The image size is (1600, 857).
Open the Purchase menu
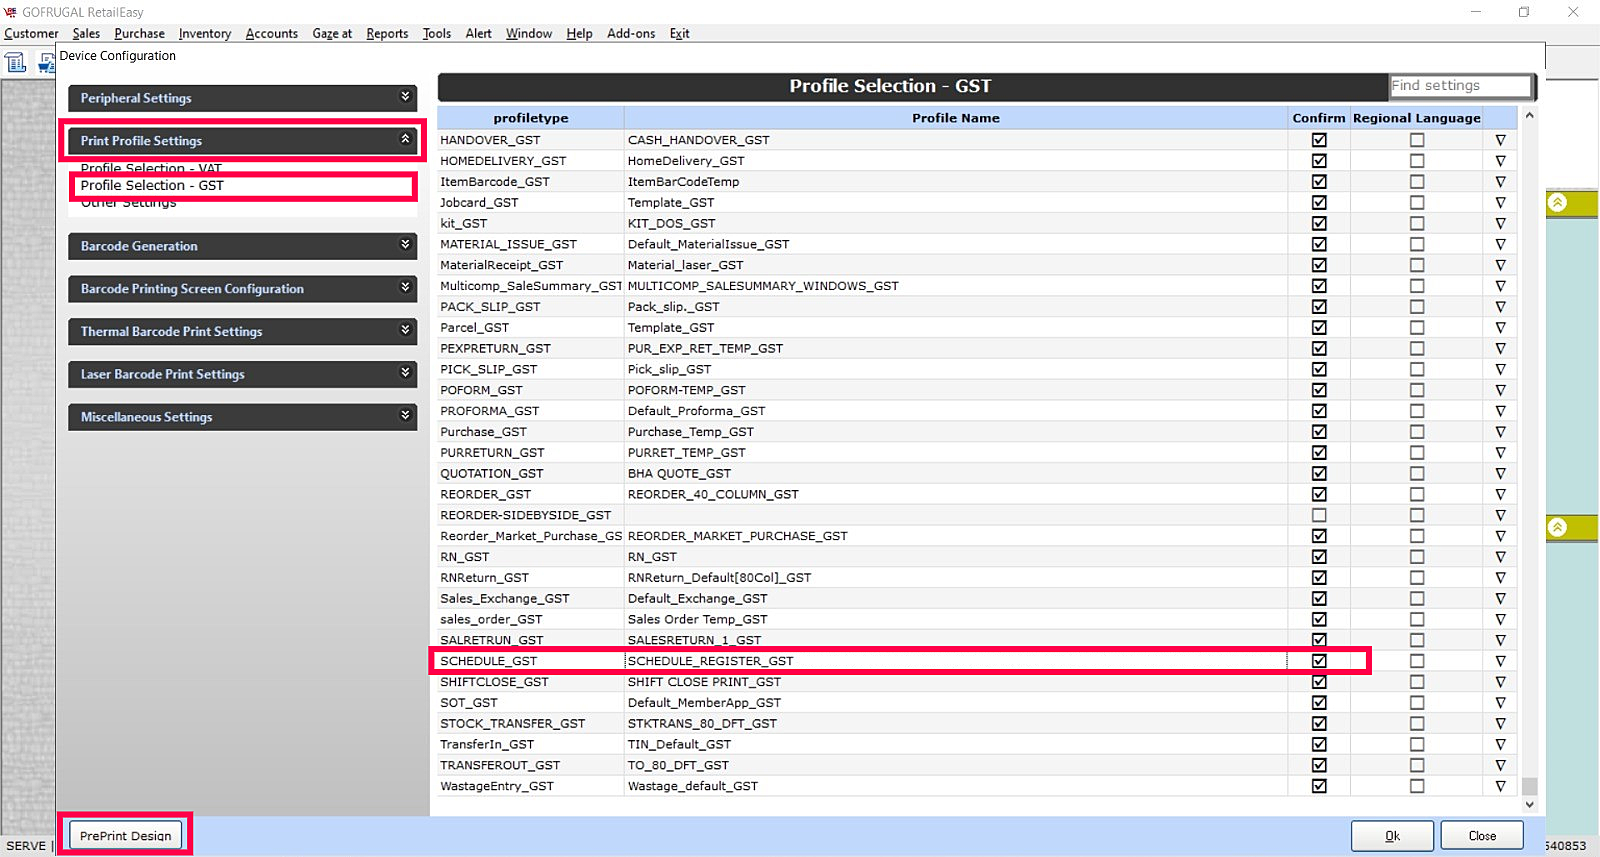coord(139,33)
